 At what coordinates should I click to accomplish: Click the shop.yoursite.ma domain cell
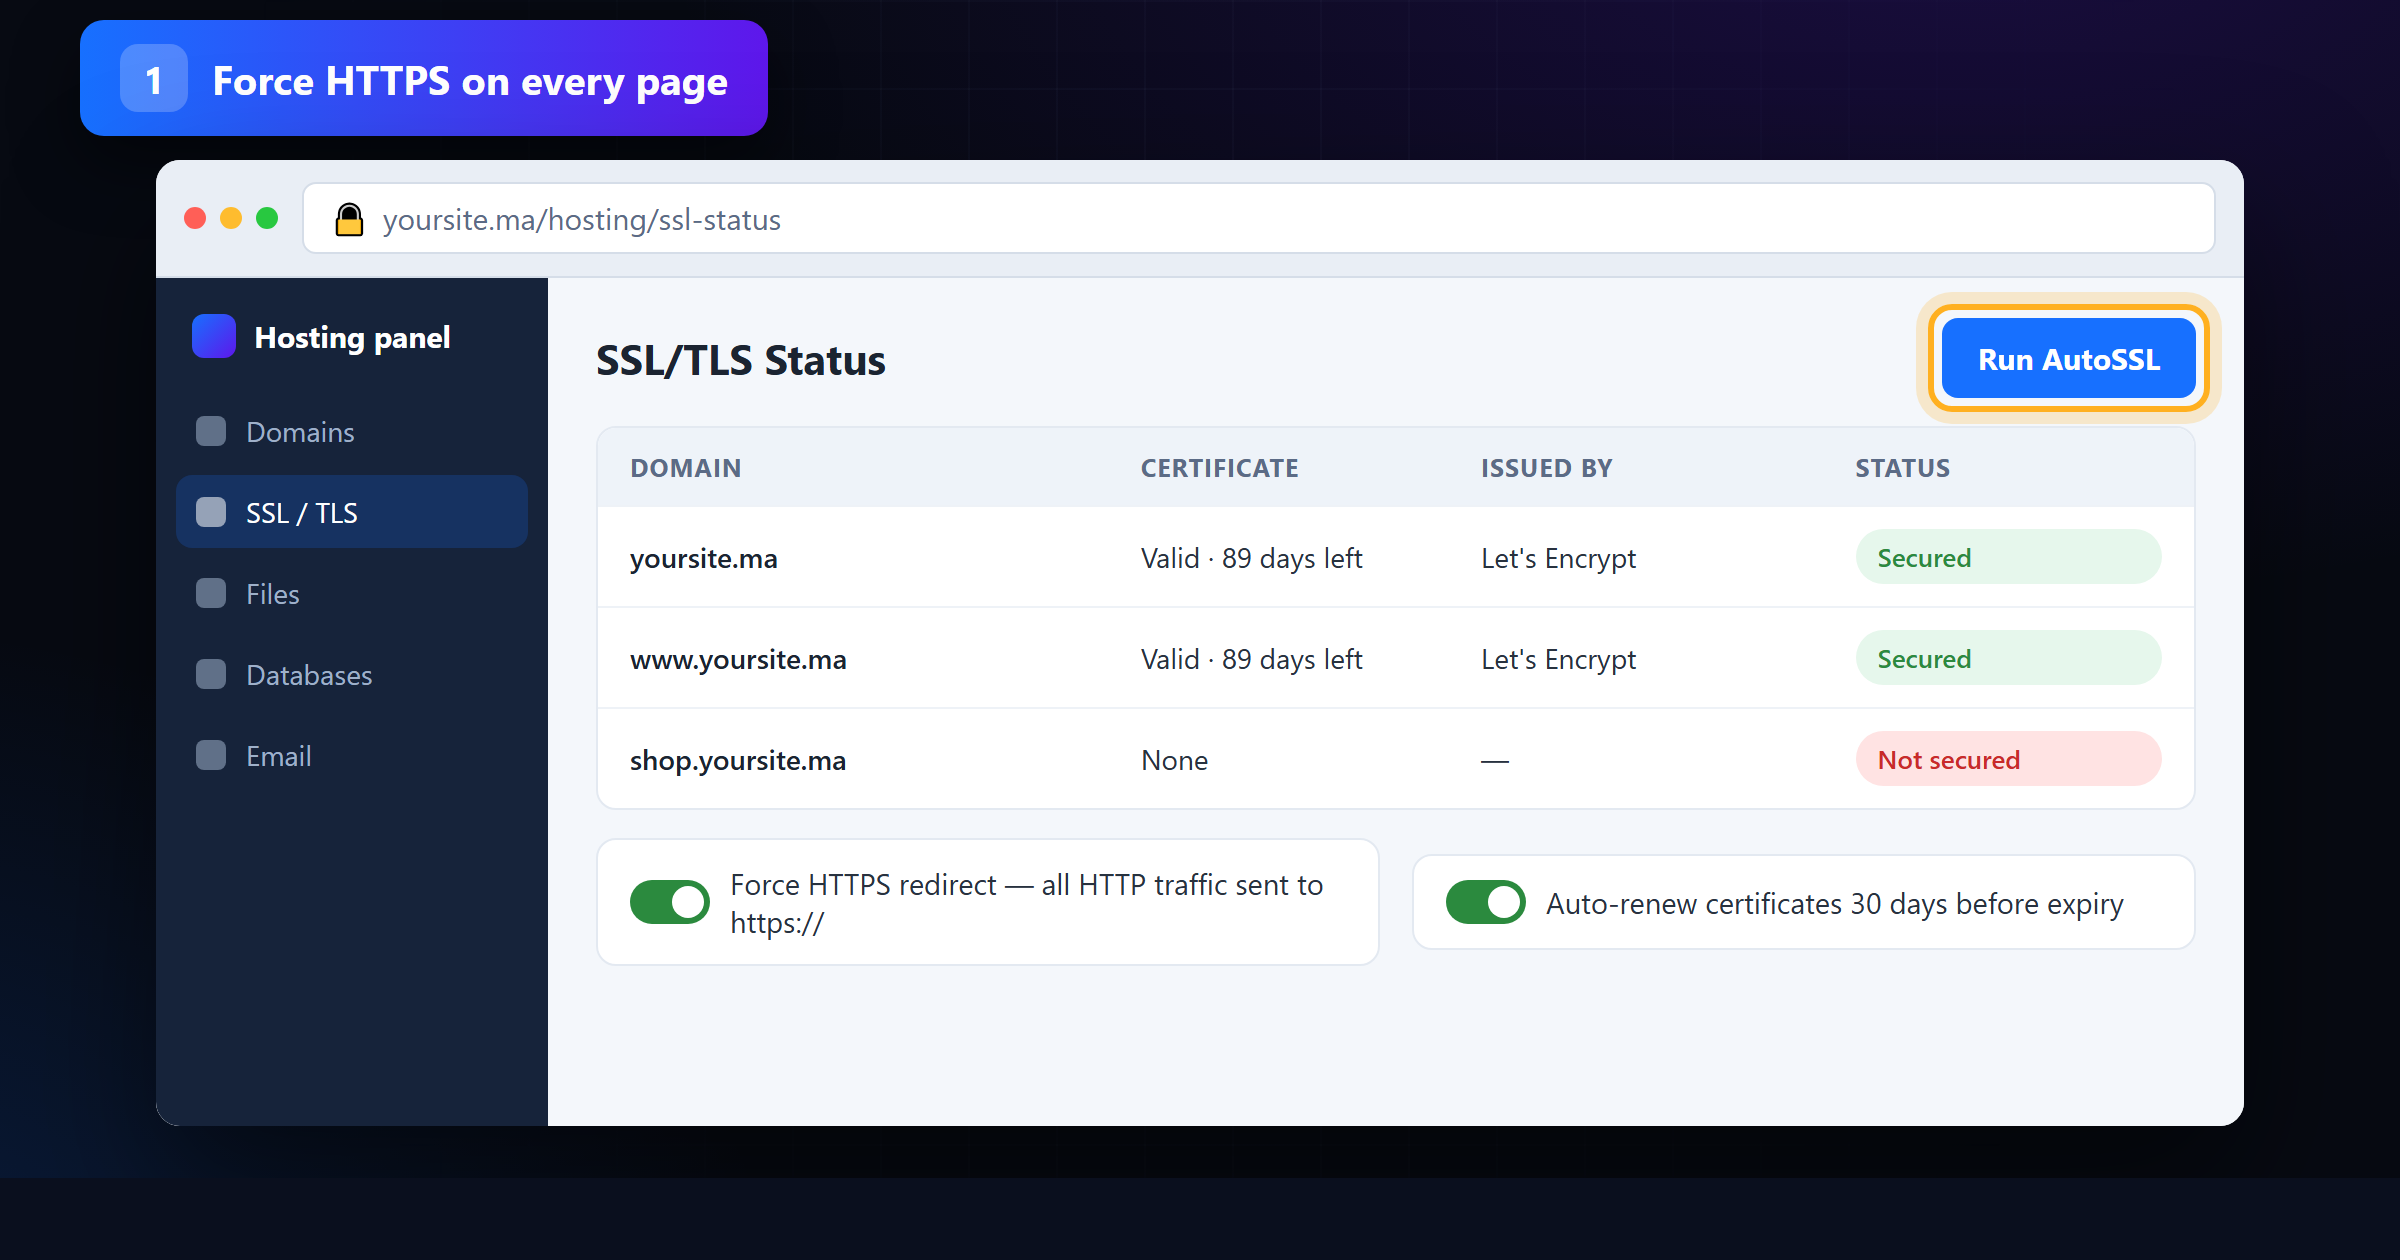coord(738,760)
